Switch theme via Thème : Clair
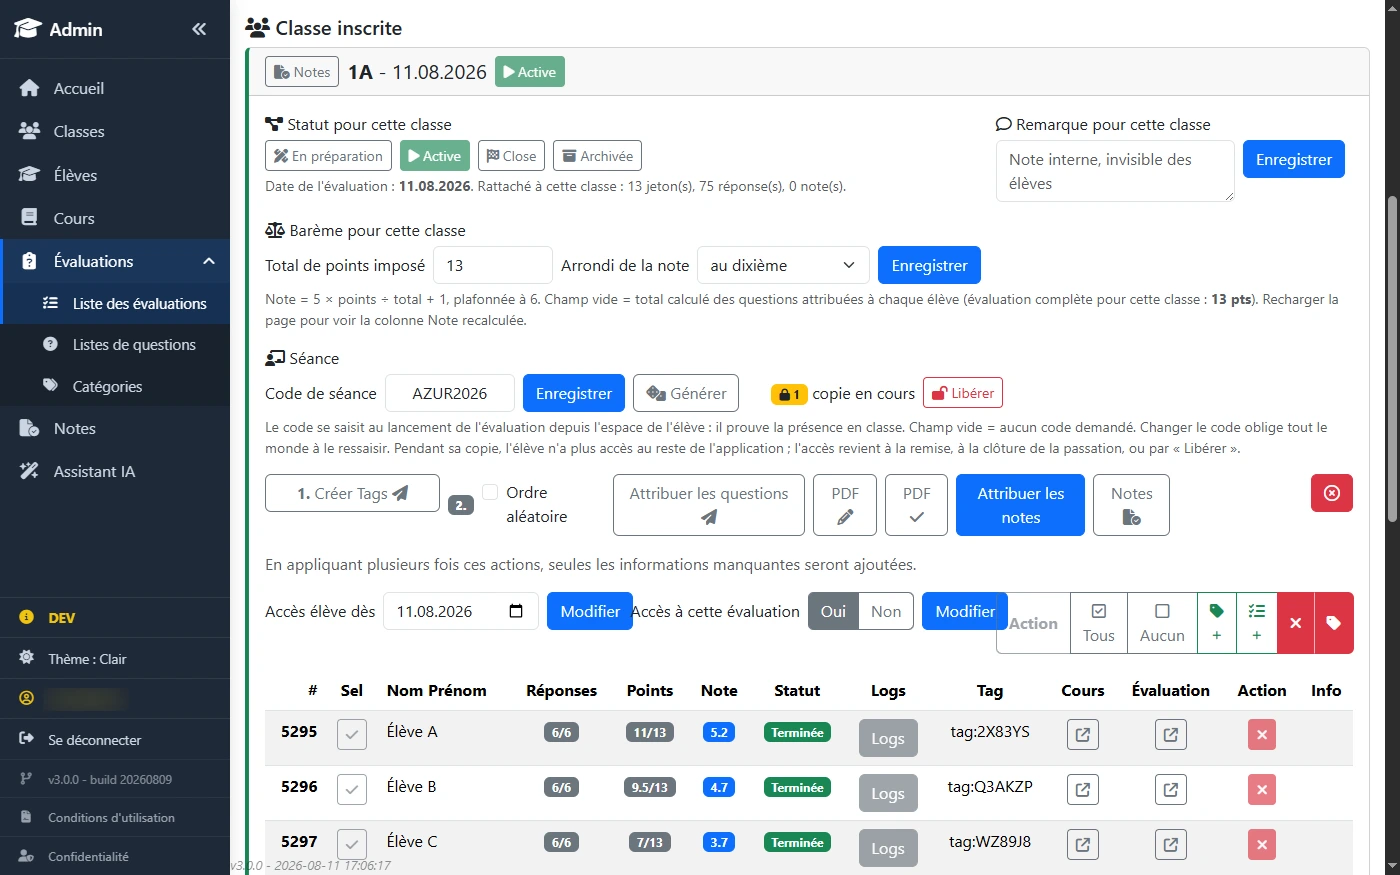The height and width of the screenshot is (875, 1400). point(115,659)
